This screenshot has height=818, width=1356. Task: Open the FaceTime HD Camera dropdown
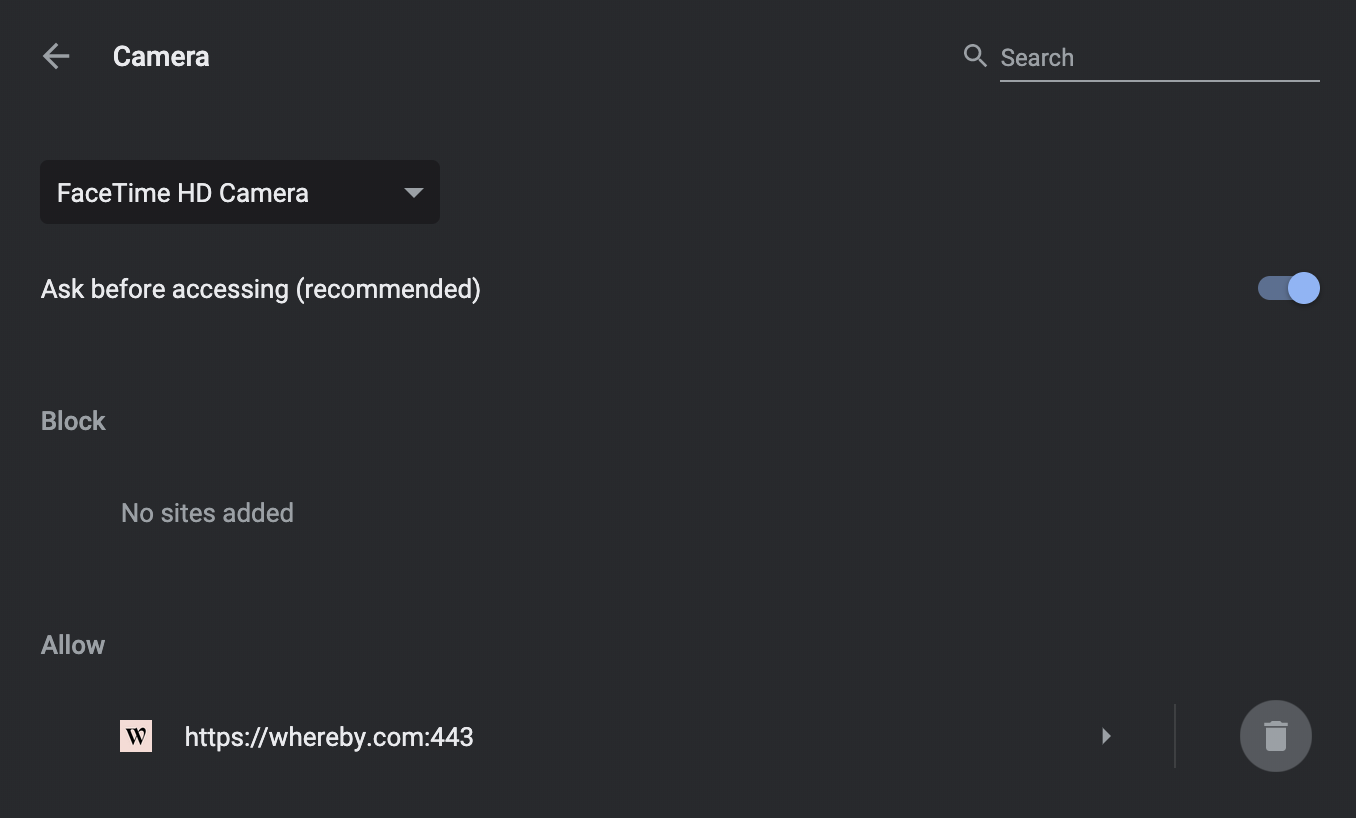click(x=240, y=192)
